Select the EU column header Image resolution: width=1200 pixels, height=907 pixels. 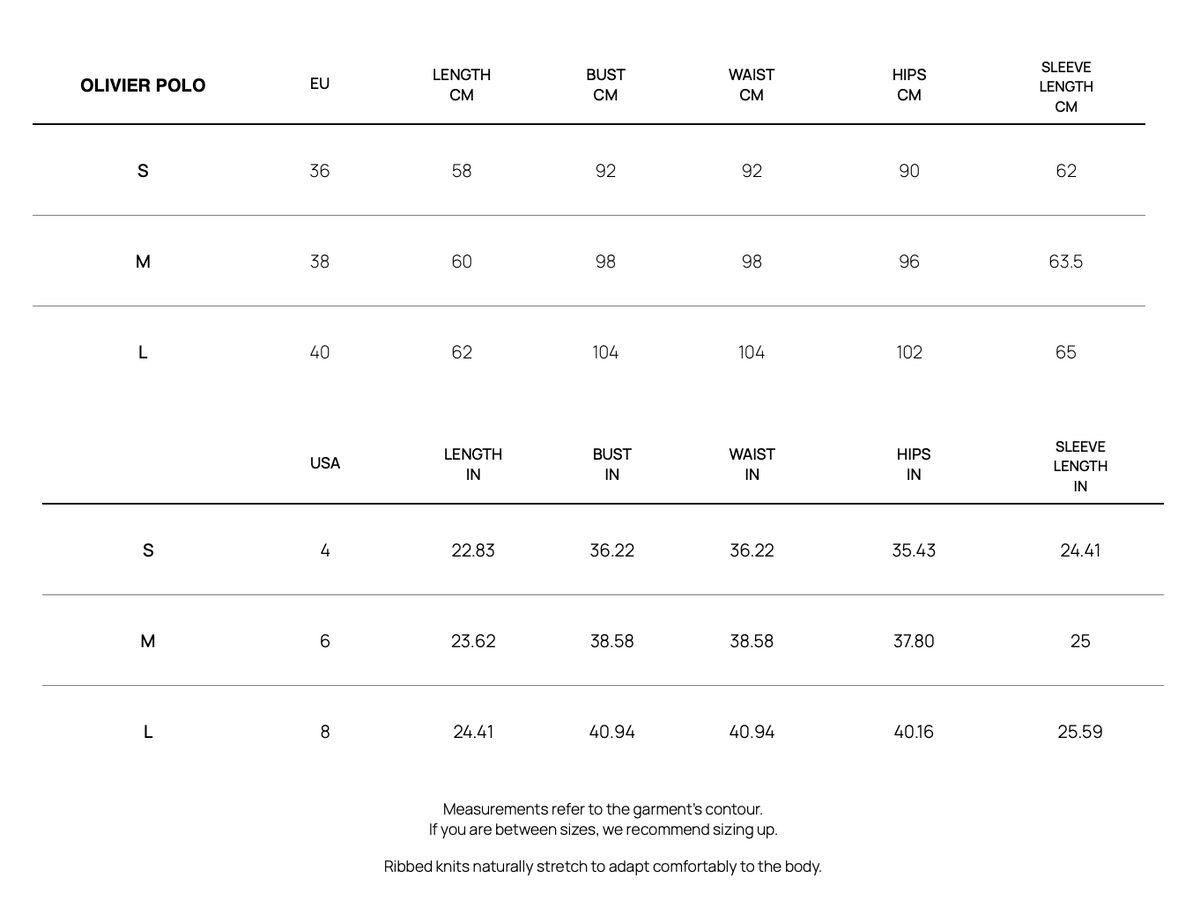[x=319, y=84]
